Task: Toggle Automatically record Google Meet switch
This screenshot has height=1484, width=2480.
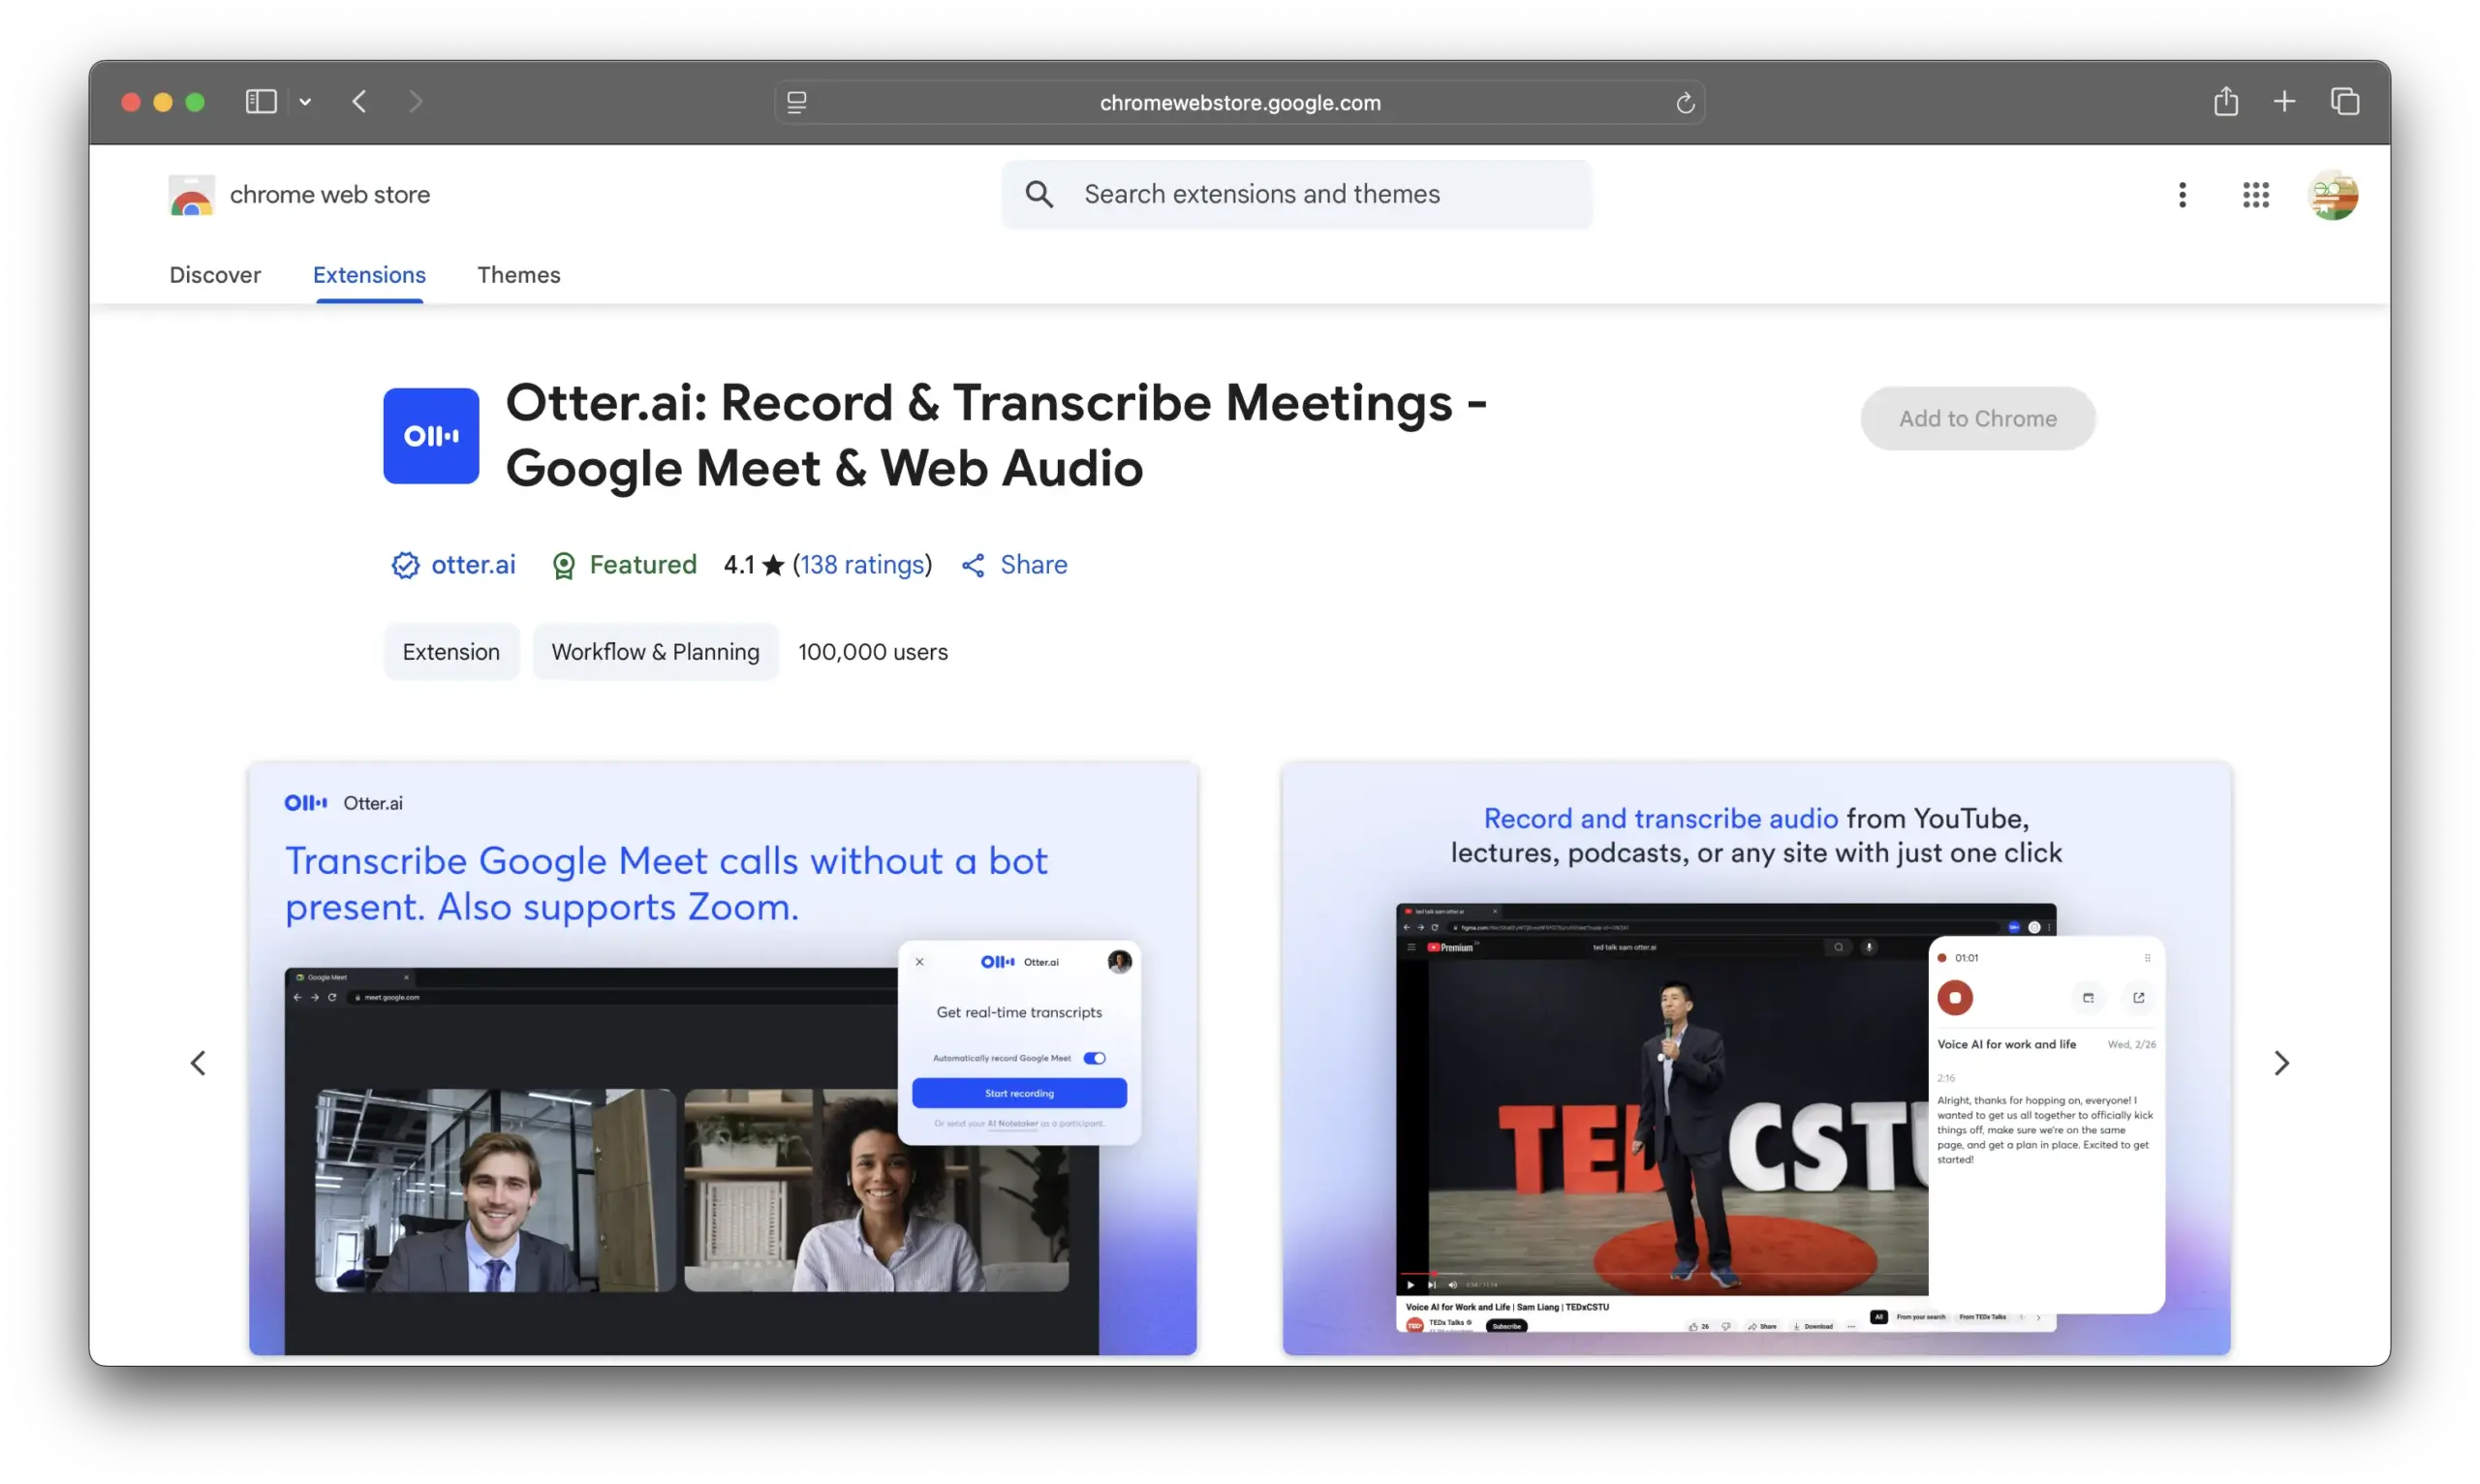Action: pyautogui.click(x=1095, y=1058)
